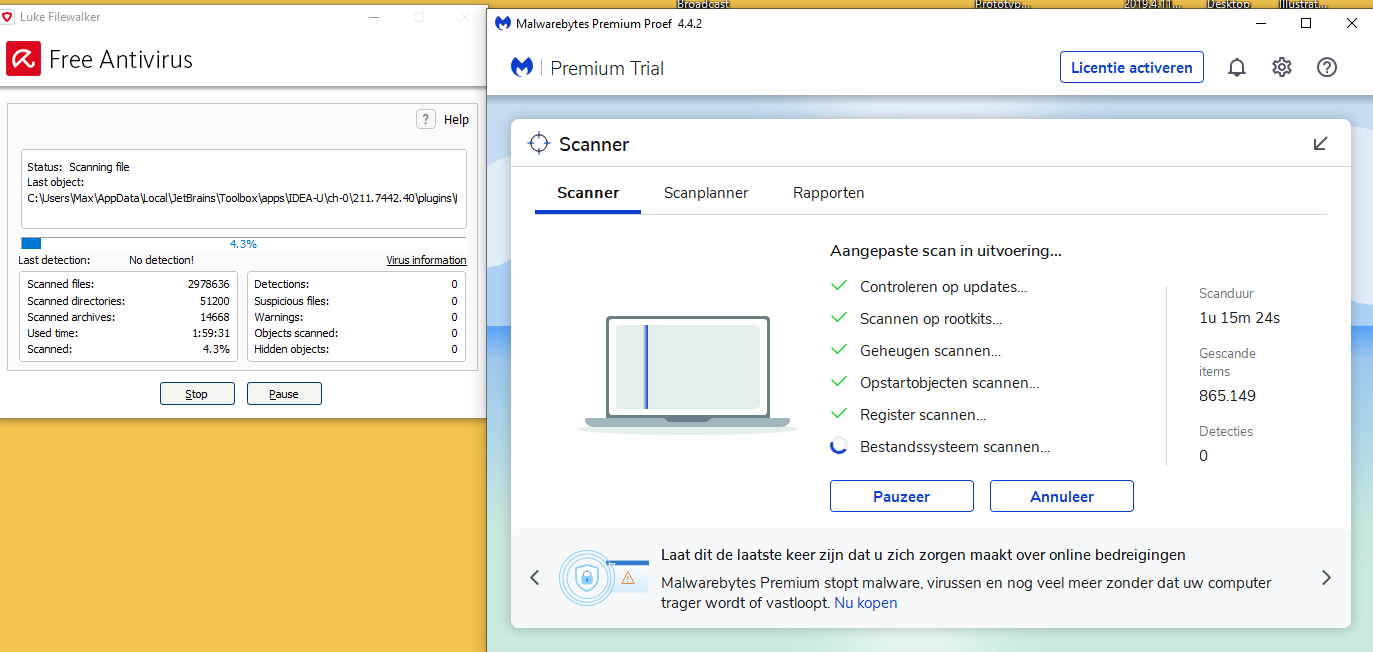The image size is (1373, 652).
Task: Click the Avira red umbrella logo
Action: [23, 59]
